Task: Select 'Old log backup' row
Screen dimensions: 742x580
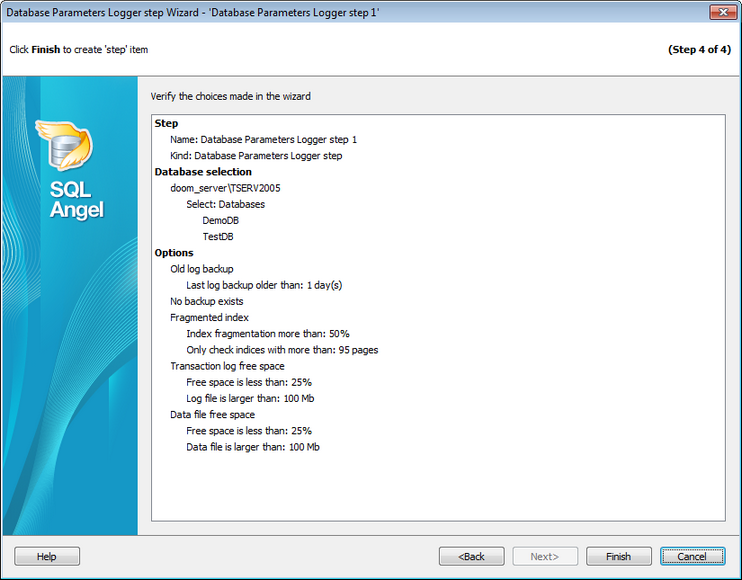Action: pyautogui.click(x=202, y=269)
